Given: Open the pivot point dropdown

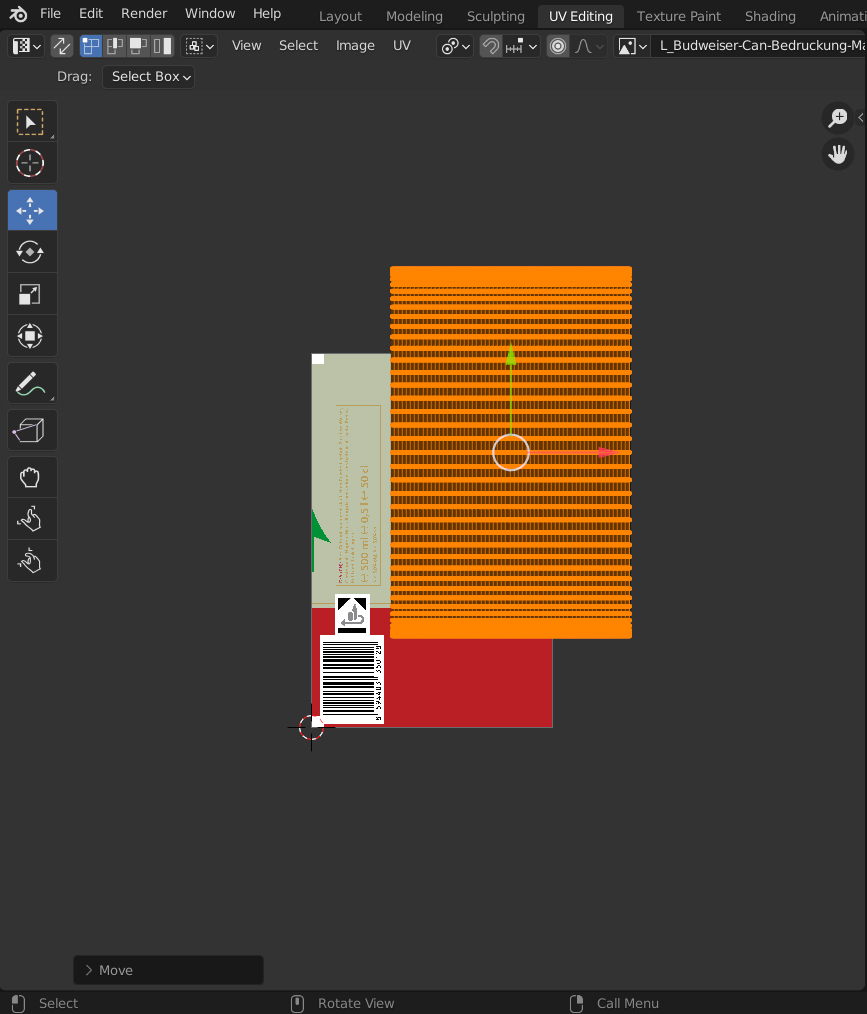Looking at the screenshot, I should (455, 46).
